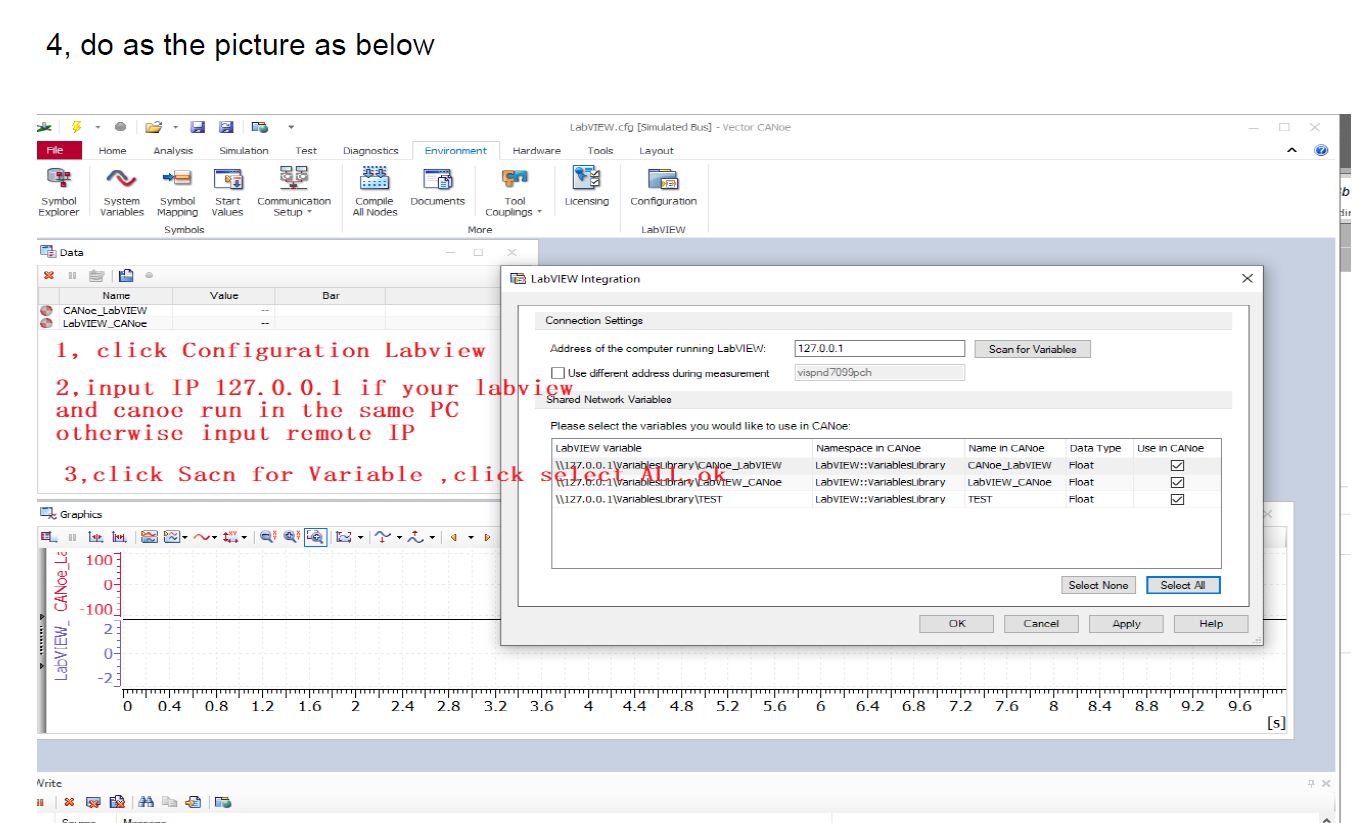Collapse the ribbon with the caret arrow

point(1292,150)
